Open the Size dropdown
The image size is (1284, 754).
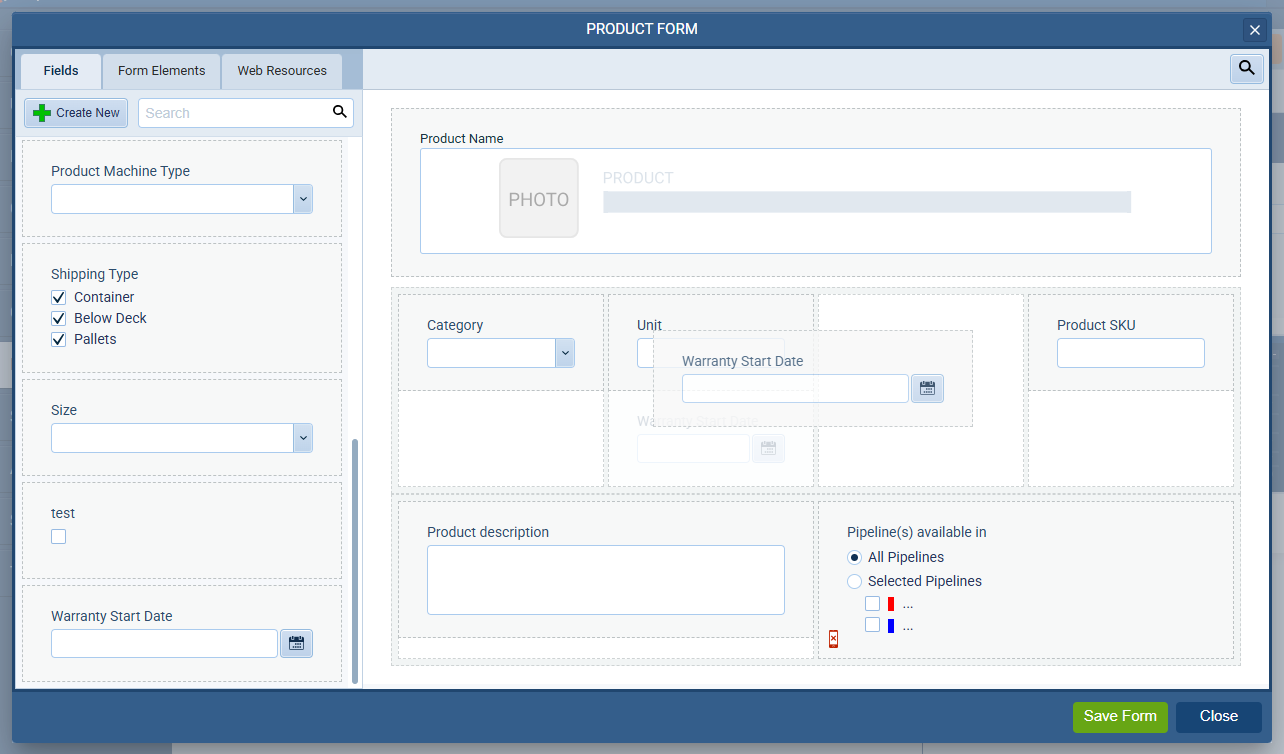[302, 437]
